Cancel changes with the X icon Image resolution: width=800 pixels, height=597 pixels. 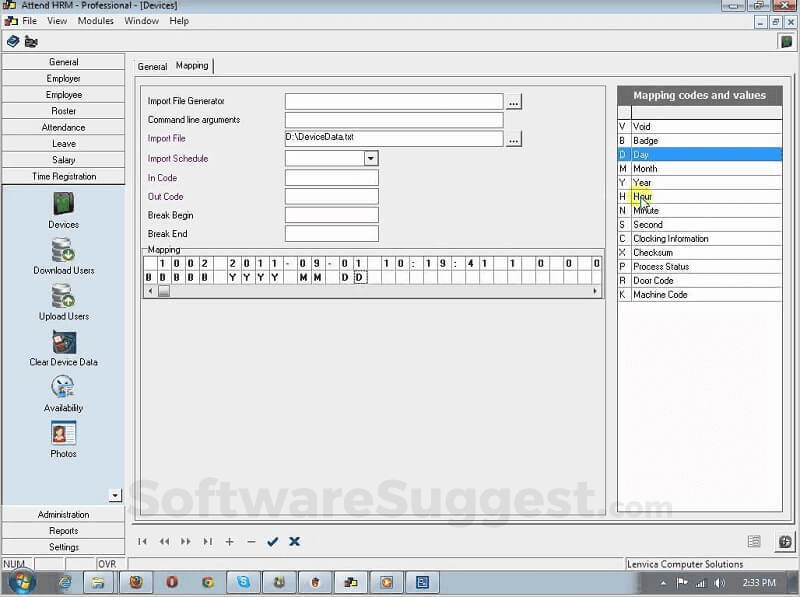294,541
